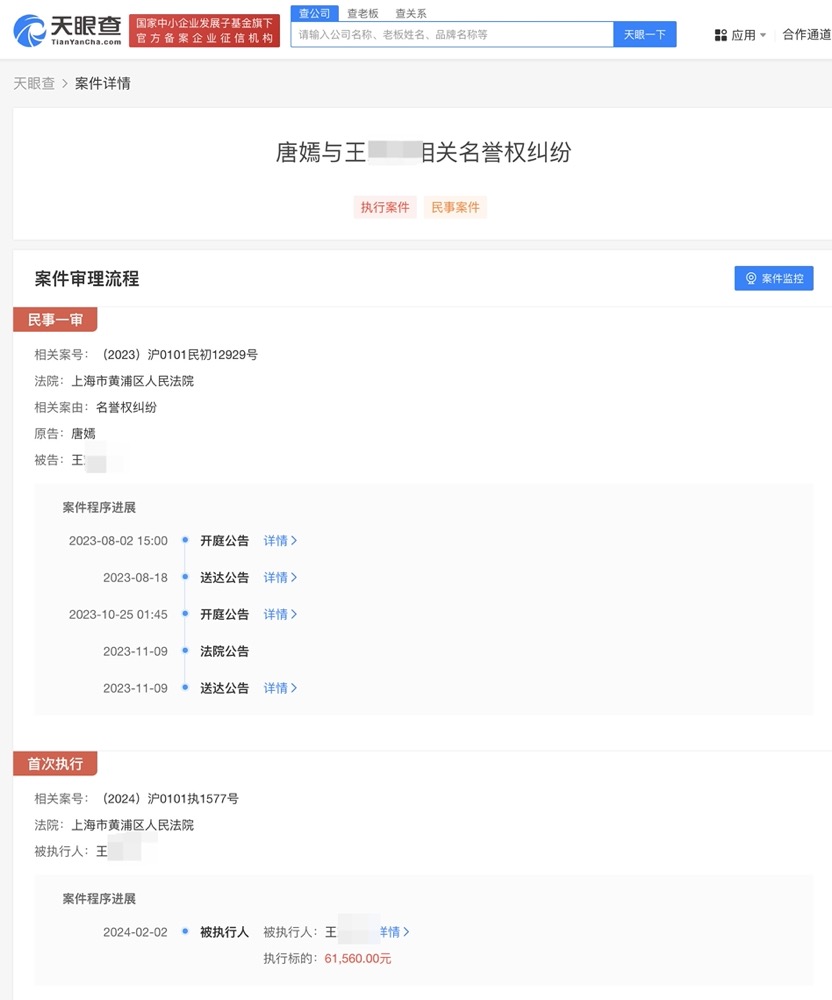View 详情 for 2023-11-09 送达公告
Image resolution: width=832 pixels, height=1000 pixels.
(280, 688)
